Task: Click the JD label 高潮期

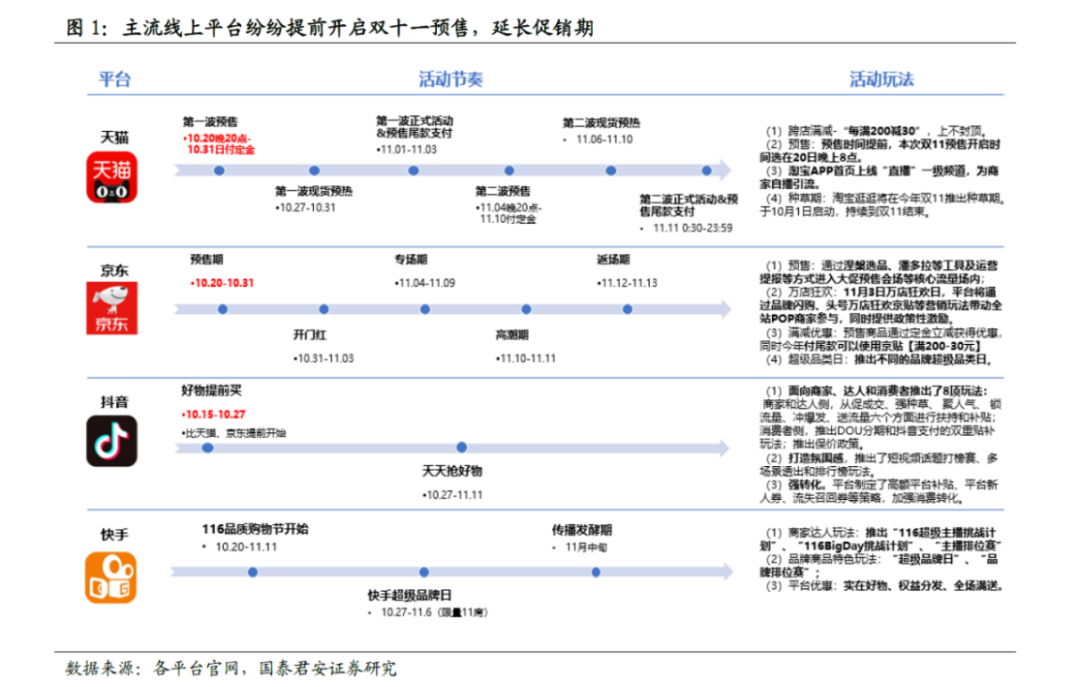Action: coord(512,335)
